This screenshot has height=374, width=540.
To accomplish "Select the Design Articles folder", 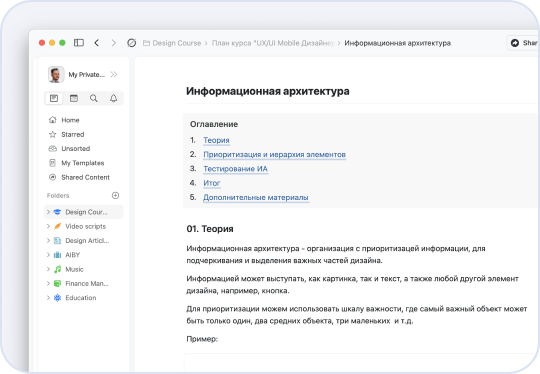I will [x=87, y=240].
